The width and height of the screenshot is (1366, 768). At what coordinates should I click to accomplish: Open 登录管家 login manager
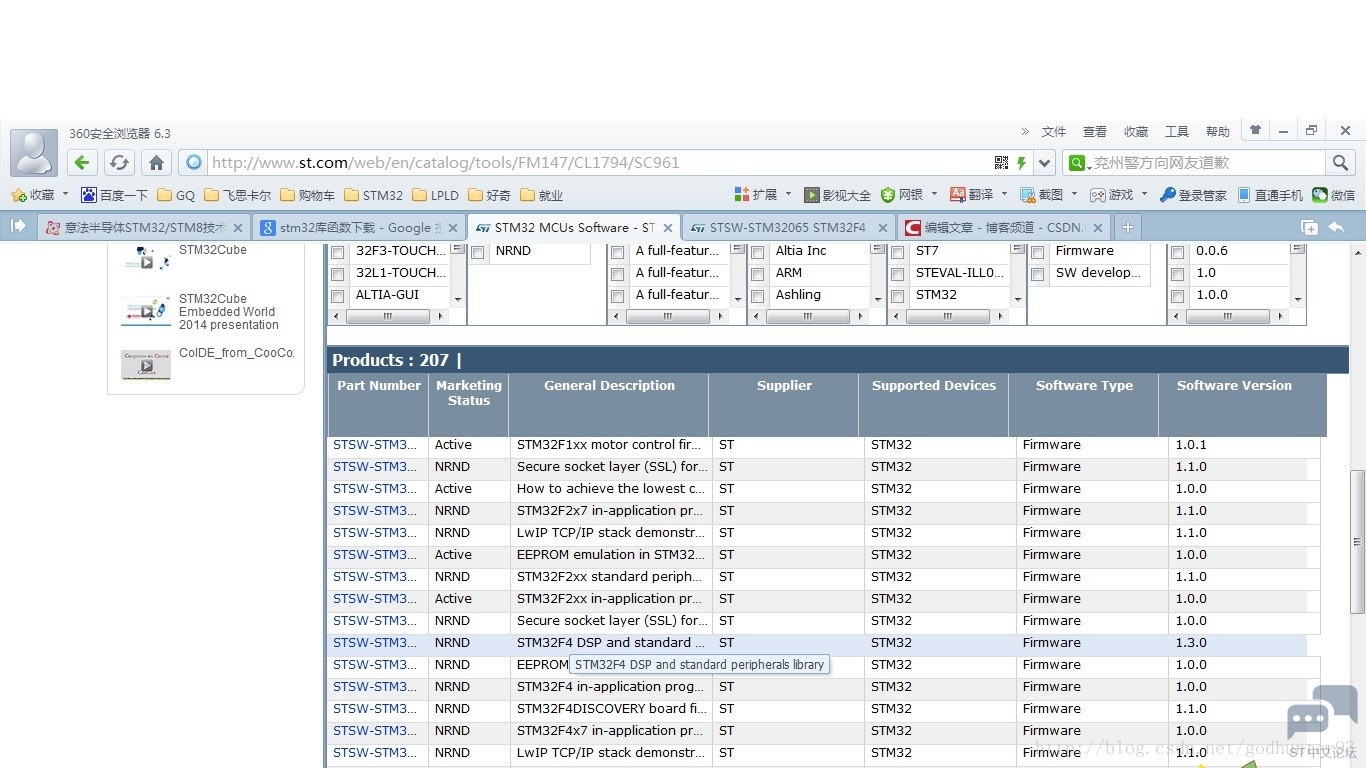pos(1193,195)
